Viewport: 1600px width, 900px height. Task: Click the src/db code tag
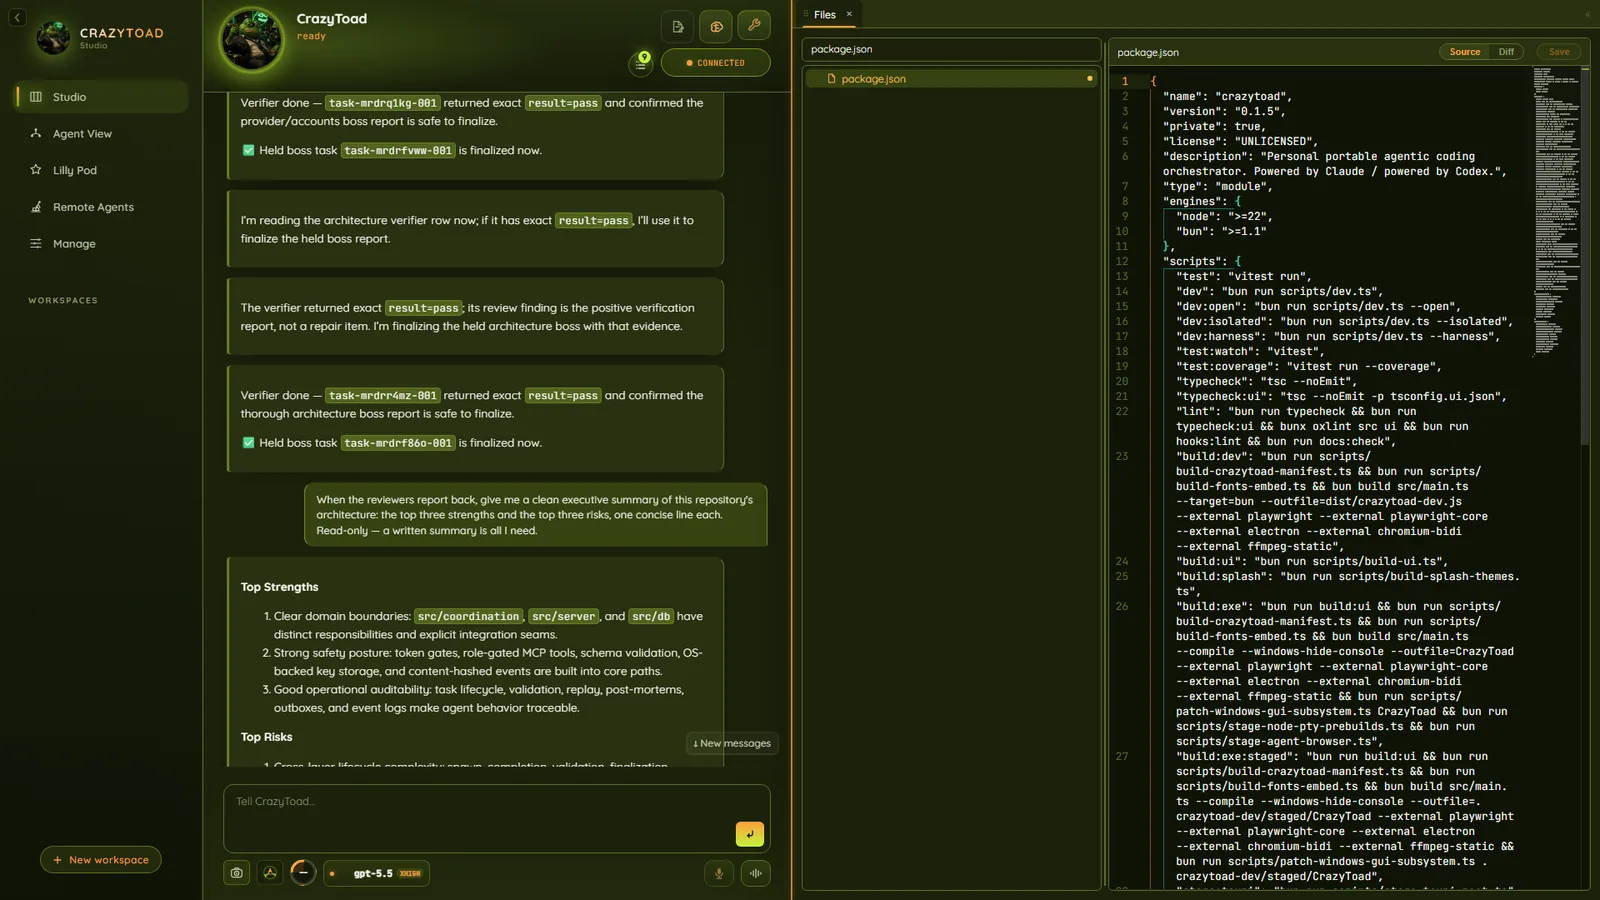(651, 617)
